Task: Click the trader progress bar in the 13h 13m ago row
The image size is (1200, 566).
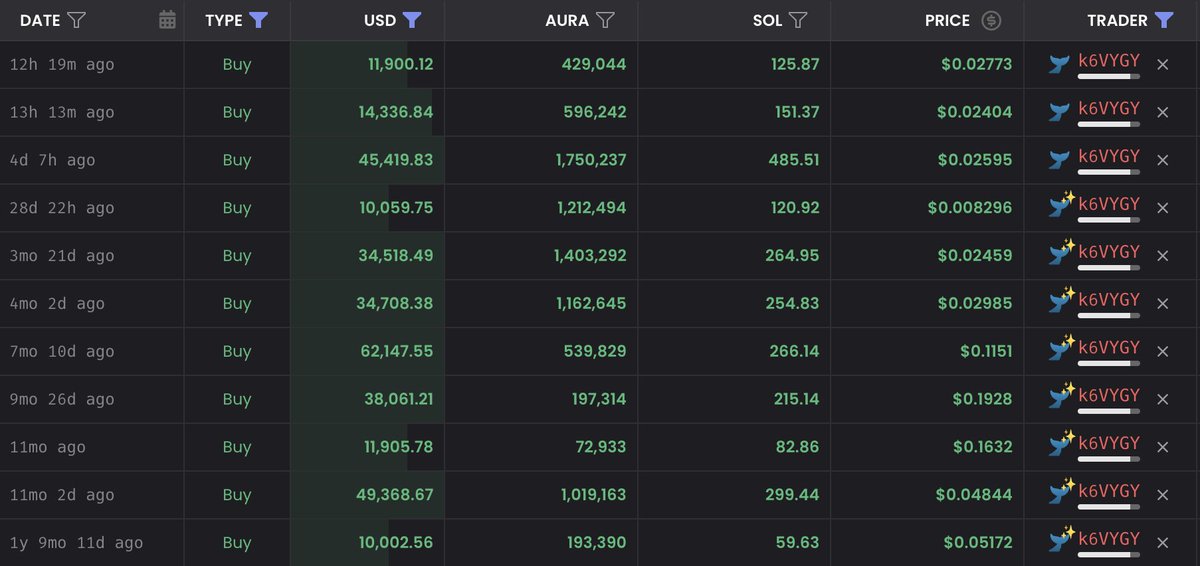Action: coord(1109,124)
